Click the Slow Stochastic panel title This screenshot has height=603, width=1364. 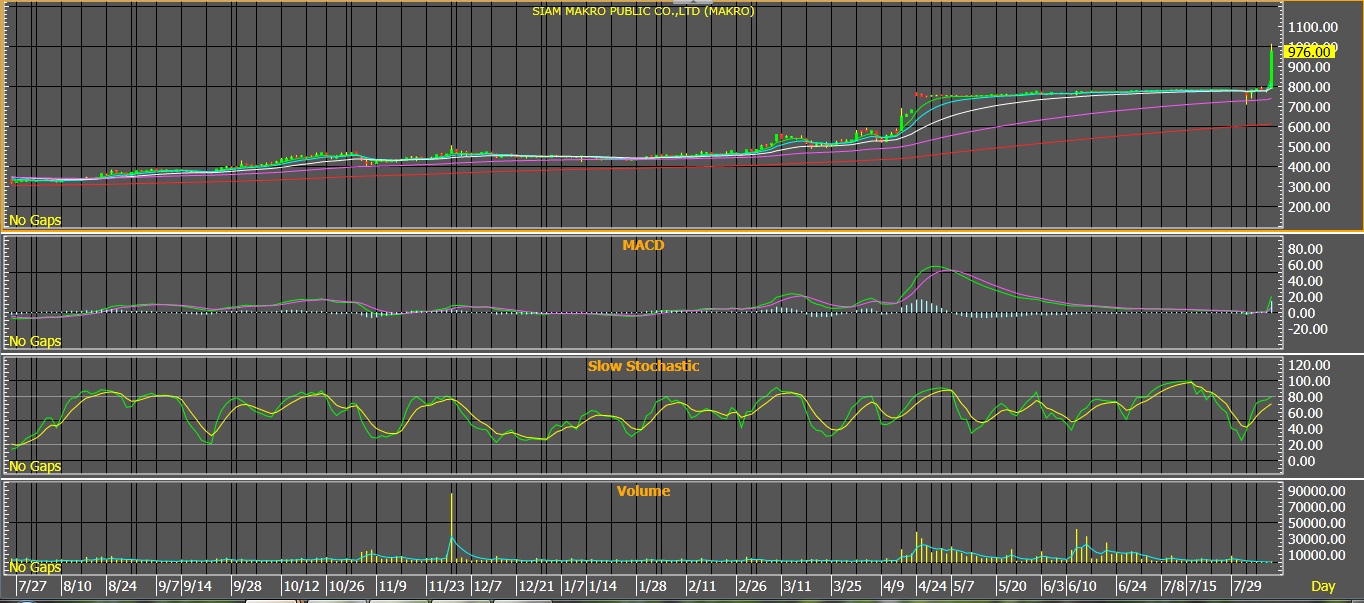(643, 366)
